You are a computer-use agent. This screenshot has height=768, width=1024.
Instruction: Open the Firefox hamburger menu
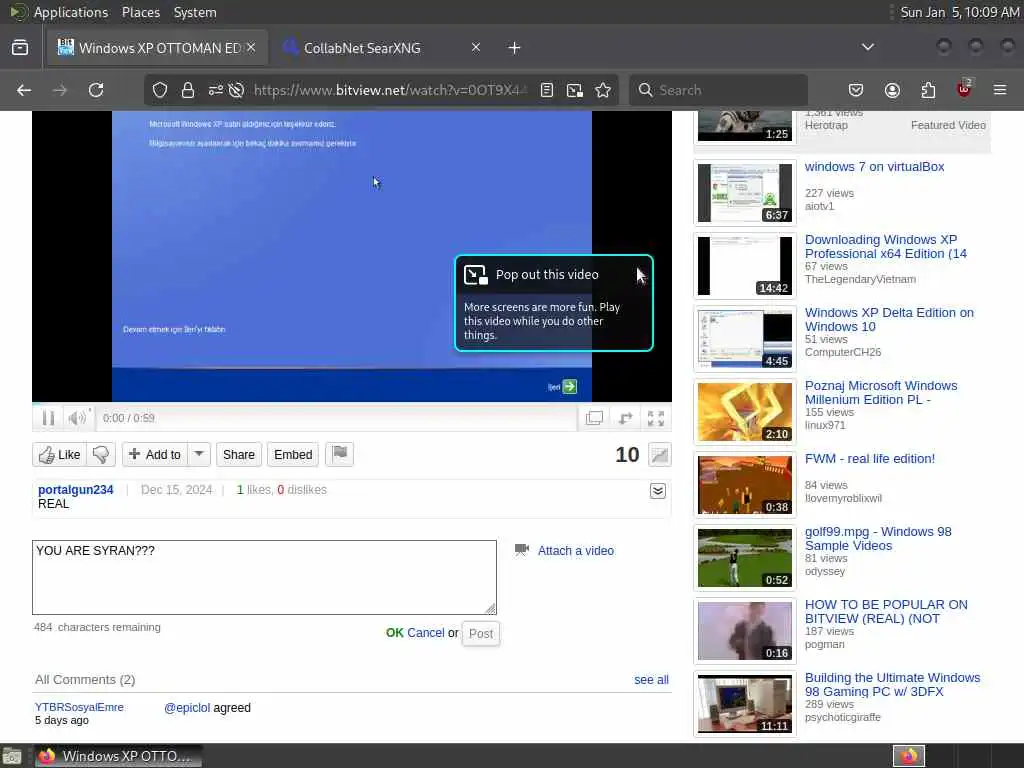1000,90
